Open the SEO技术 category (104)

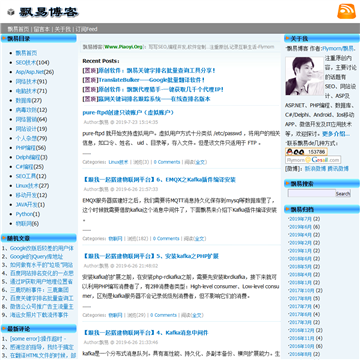(26, 62)
